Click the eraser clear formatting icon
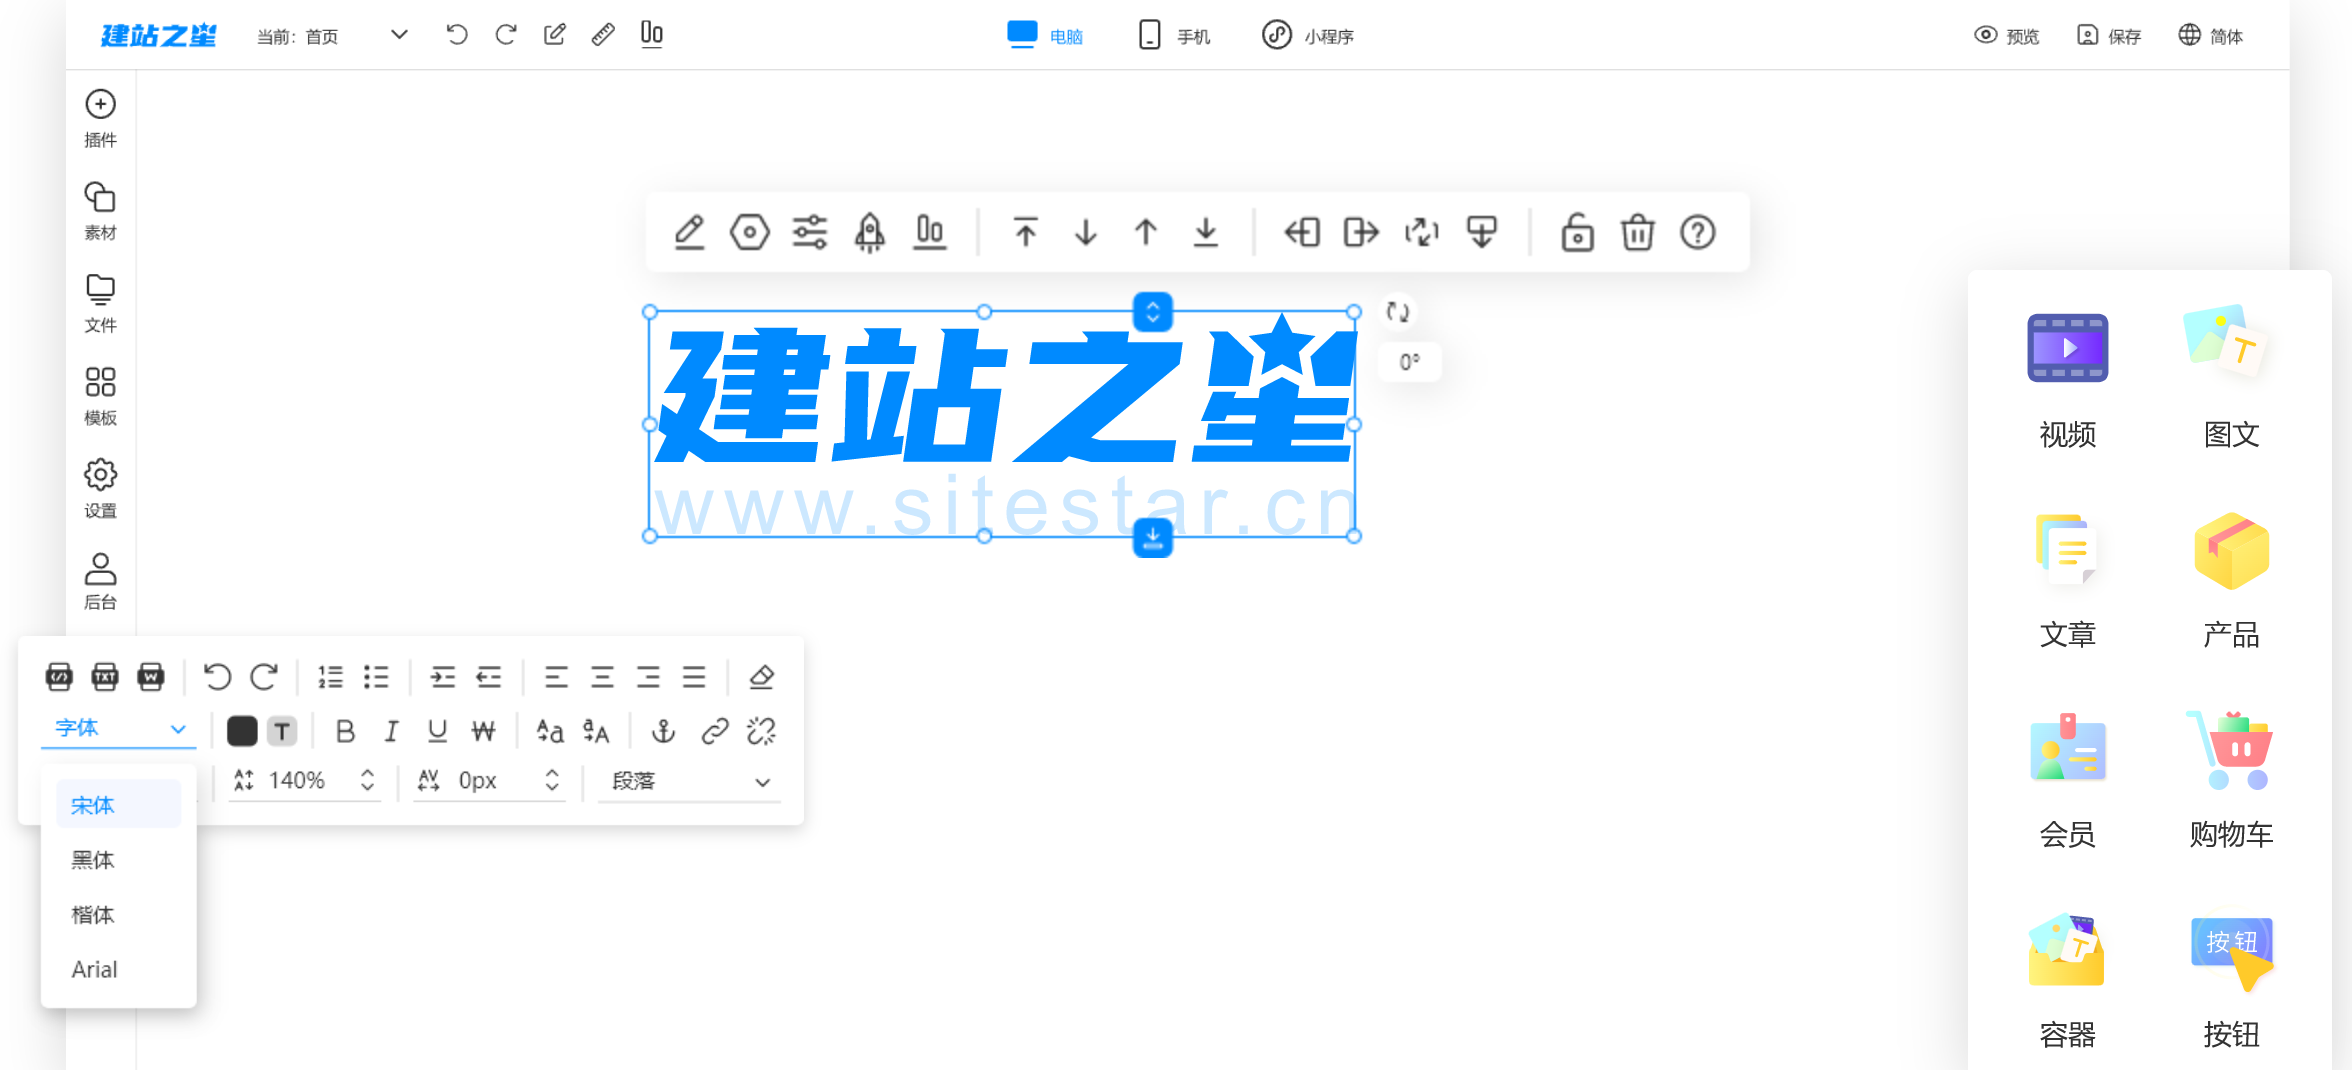Image resolution: width=2352 pixels, height=1070 pixels. click(x=761, y=677)
